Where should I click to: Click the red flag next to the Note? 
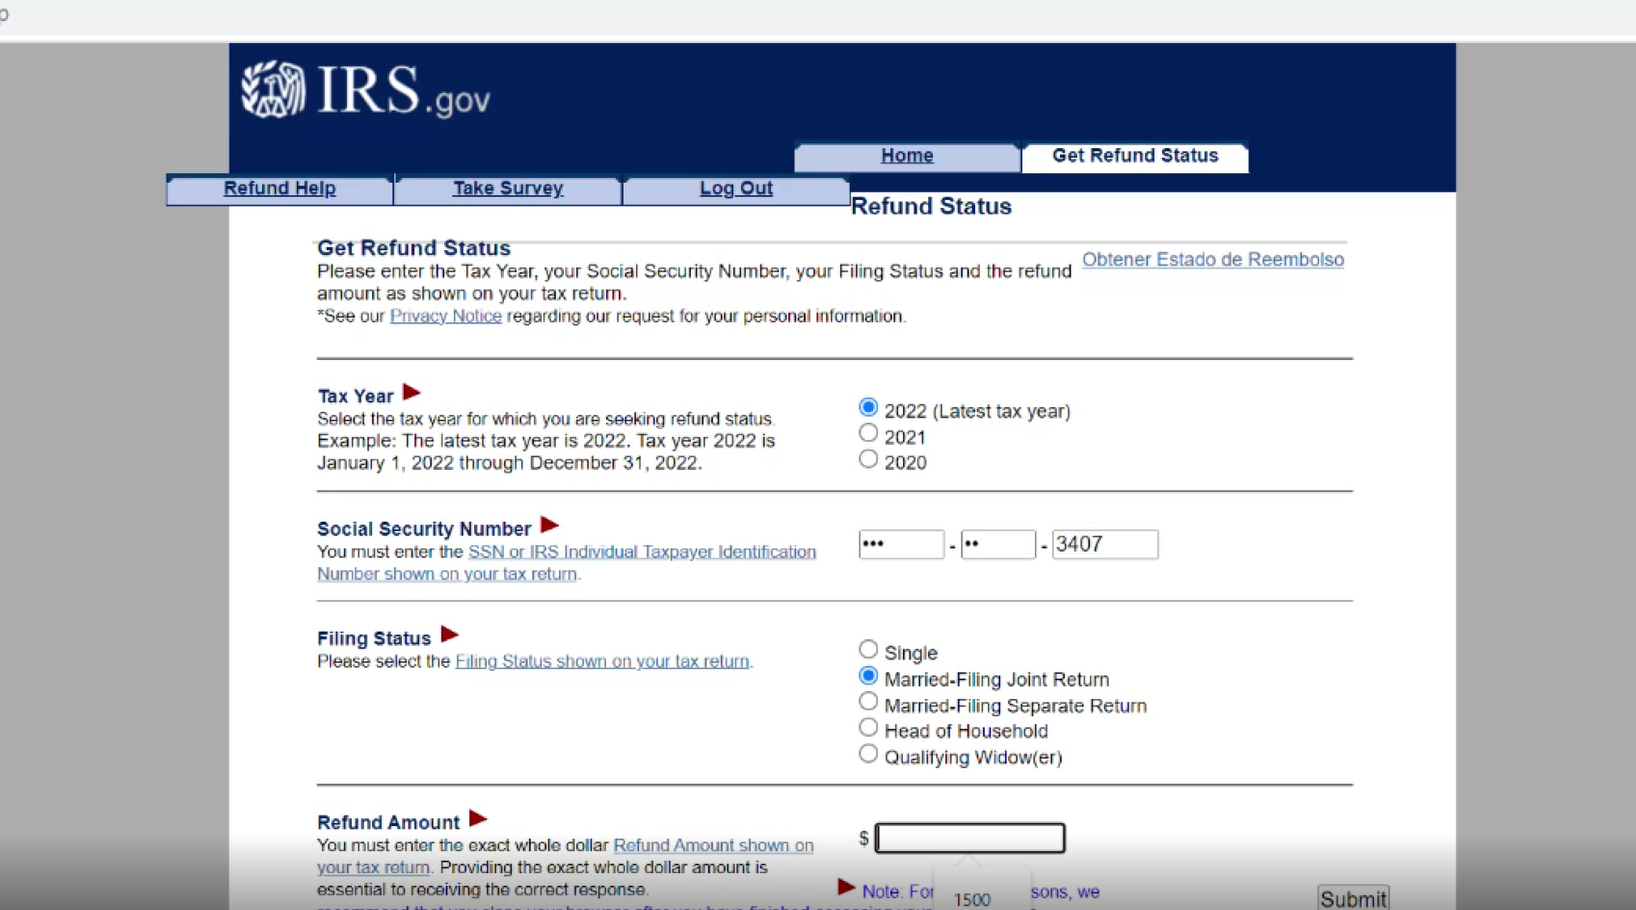coord(846,887)
